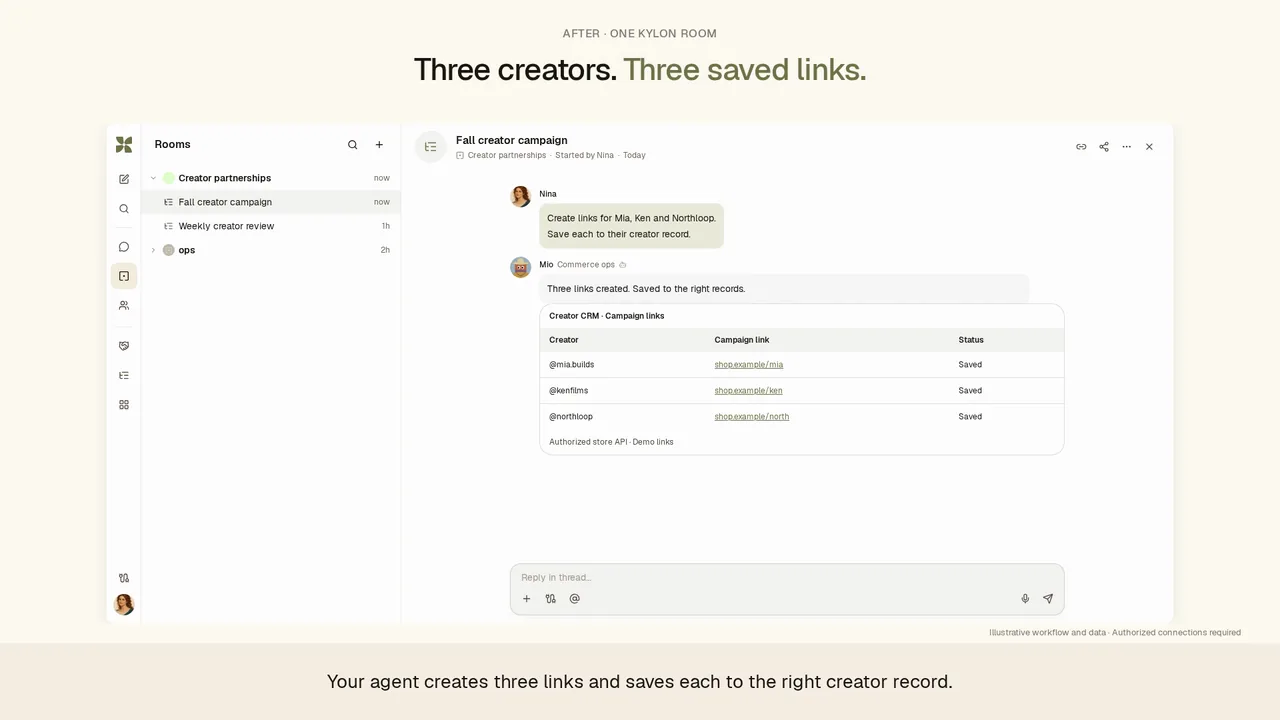The width and height of the screenshot is (1280, 720).
Task: Click Nina's avatar in the thread
Action: [521, 197]
